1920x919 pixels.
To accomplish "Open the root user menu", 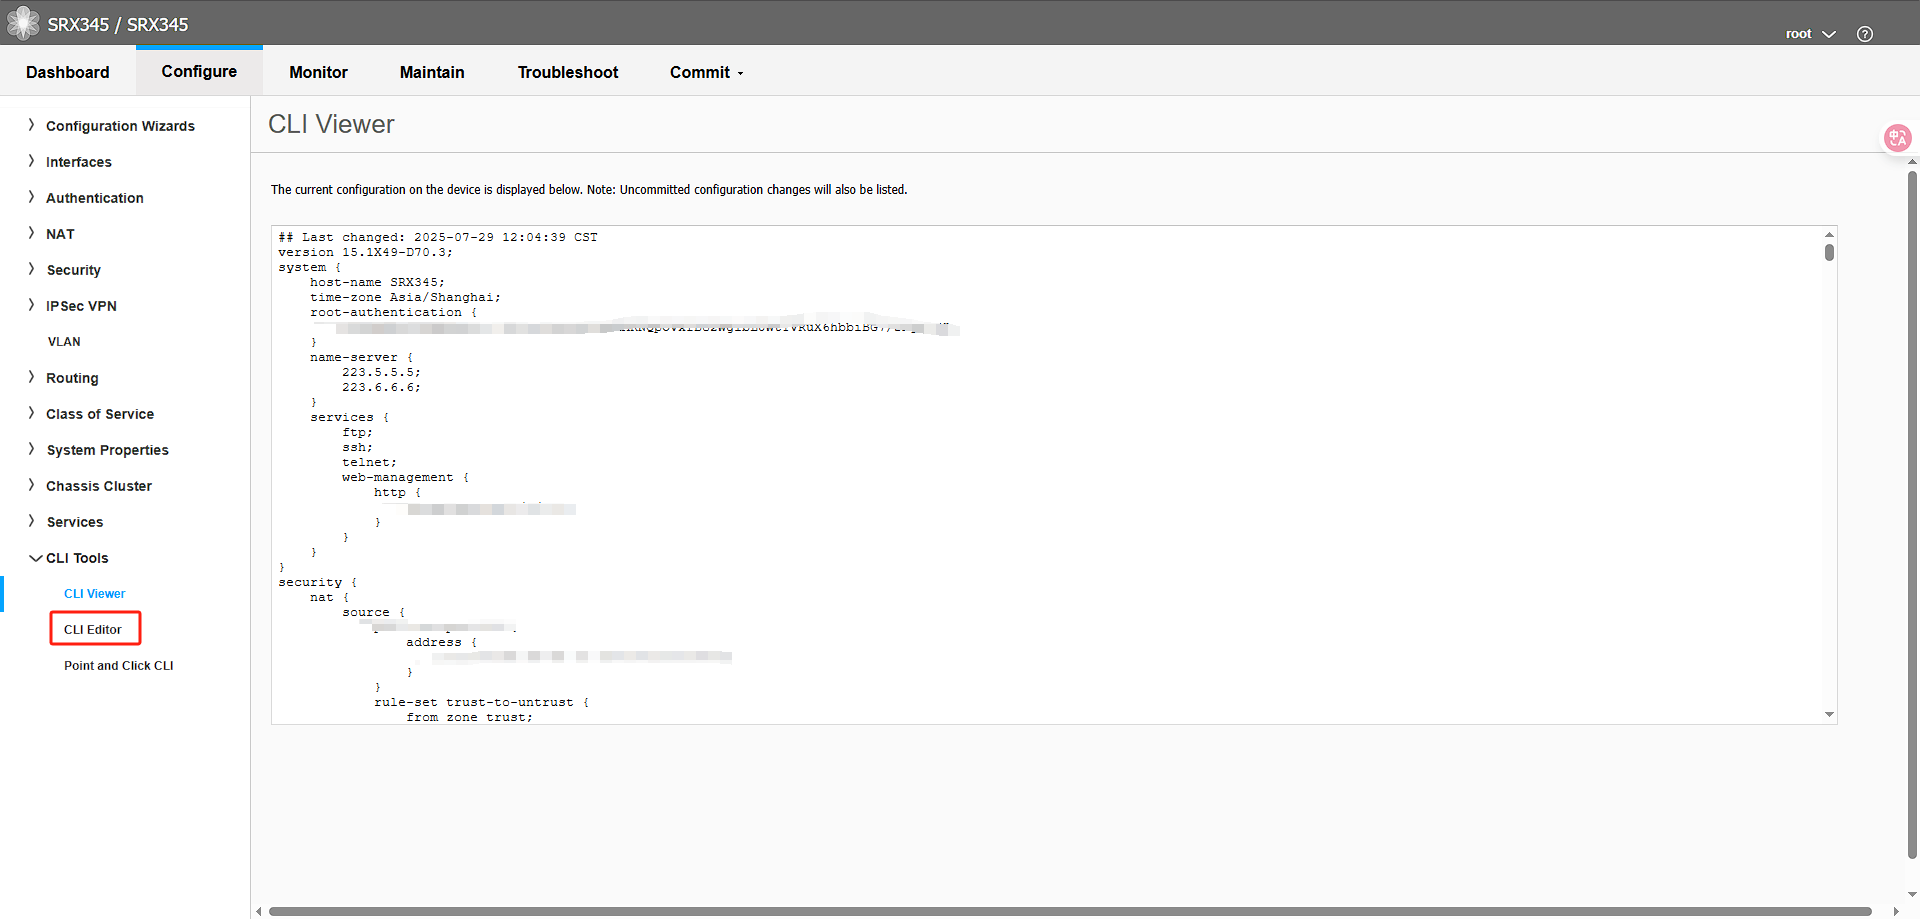I will point(1809,33).
